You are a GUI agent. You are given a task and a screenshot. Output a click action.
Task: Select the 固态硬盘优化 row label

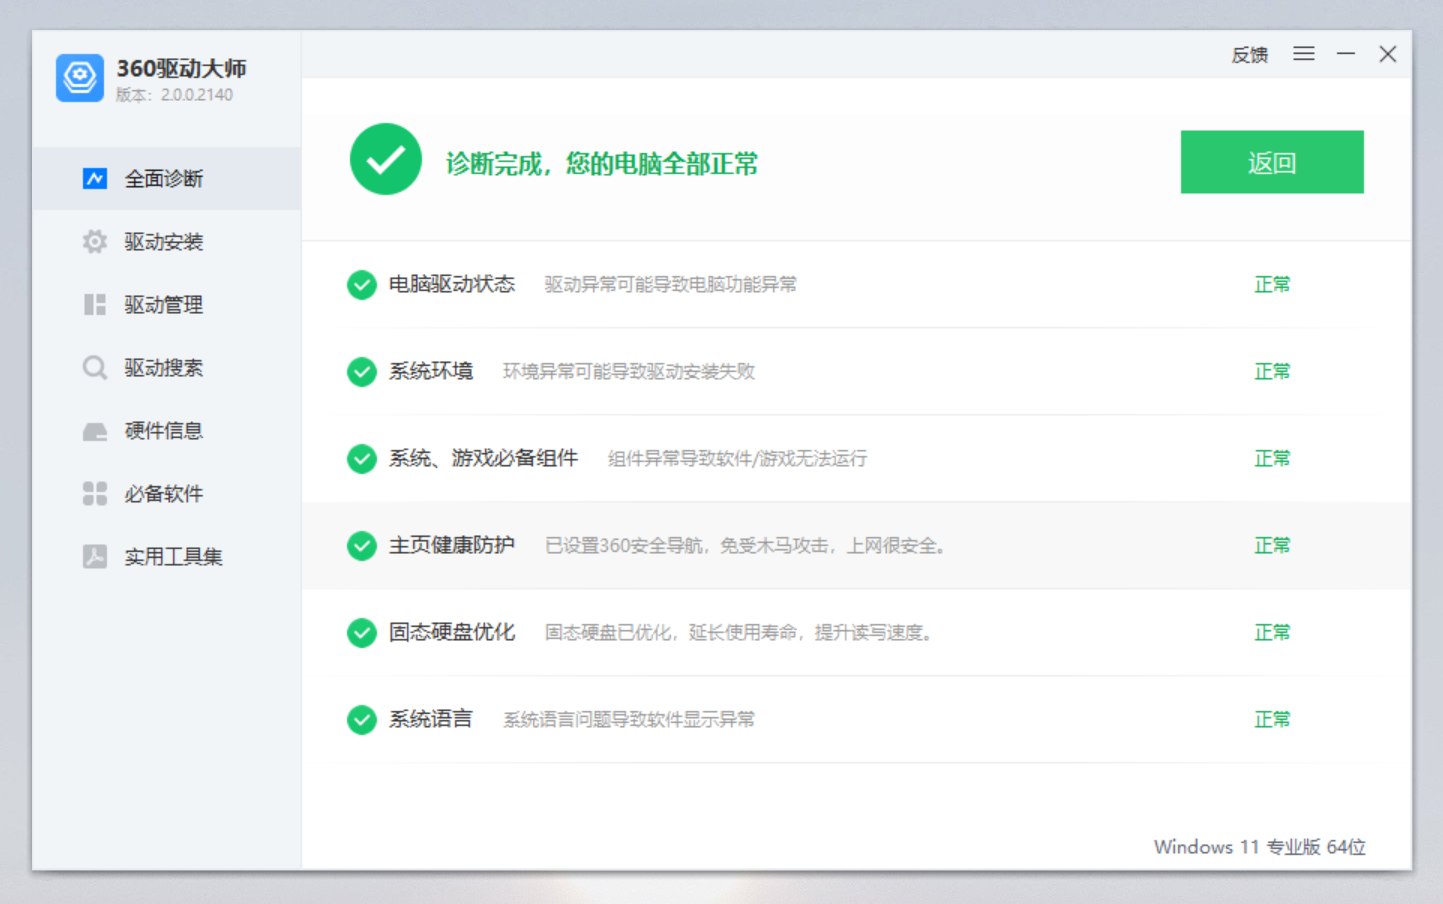tap(452, 633)
